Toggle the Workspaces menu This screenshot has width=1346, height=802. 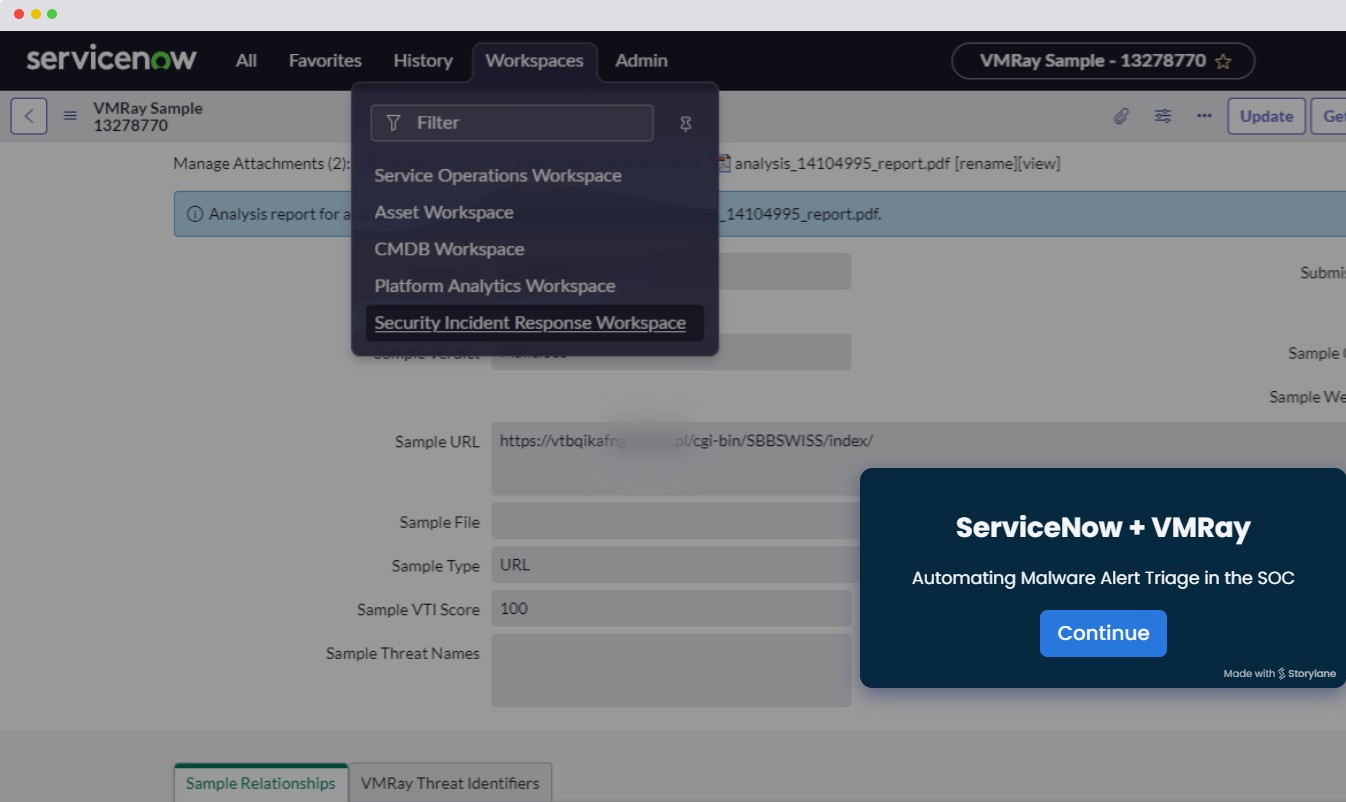pyautogui.click(x=534, y=60)
